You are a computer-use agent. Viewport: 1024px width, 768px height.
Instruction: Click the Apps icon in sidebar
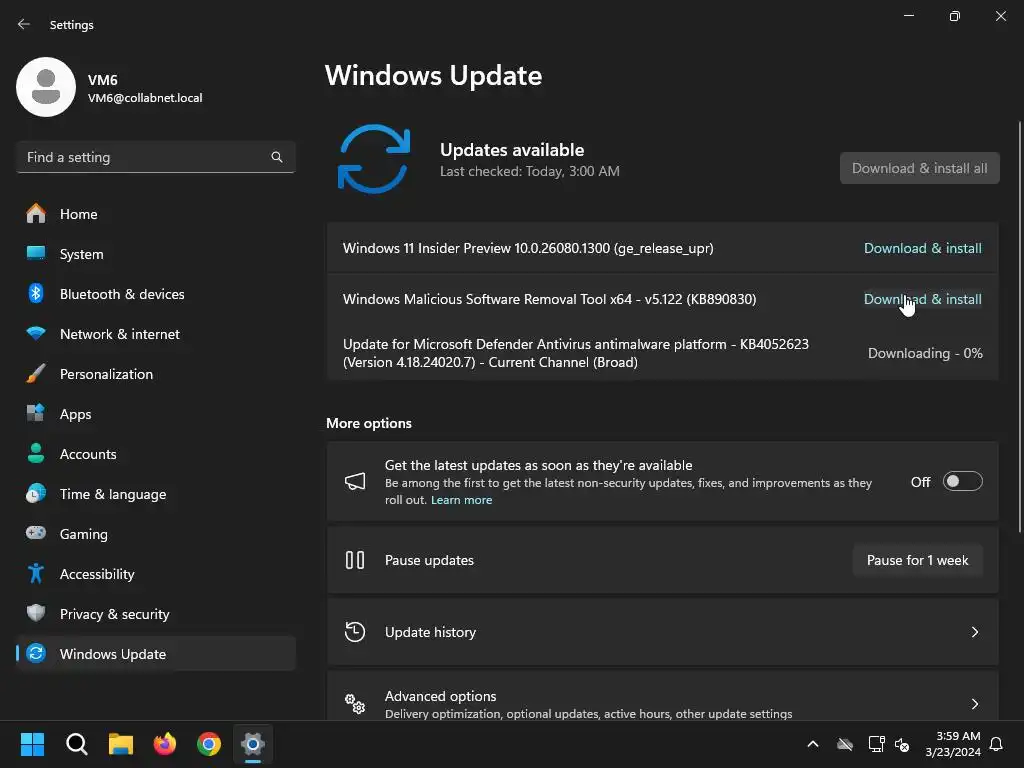coord(36,413)
